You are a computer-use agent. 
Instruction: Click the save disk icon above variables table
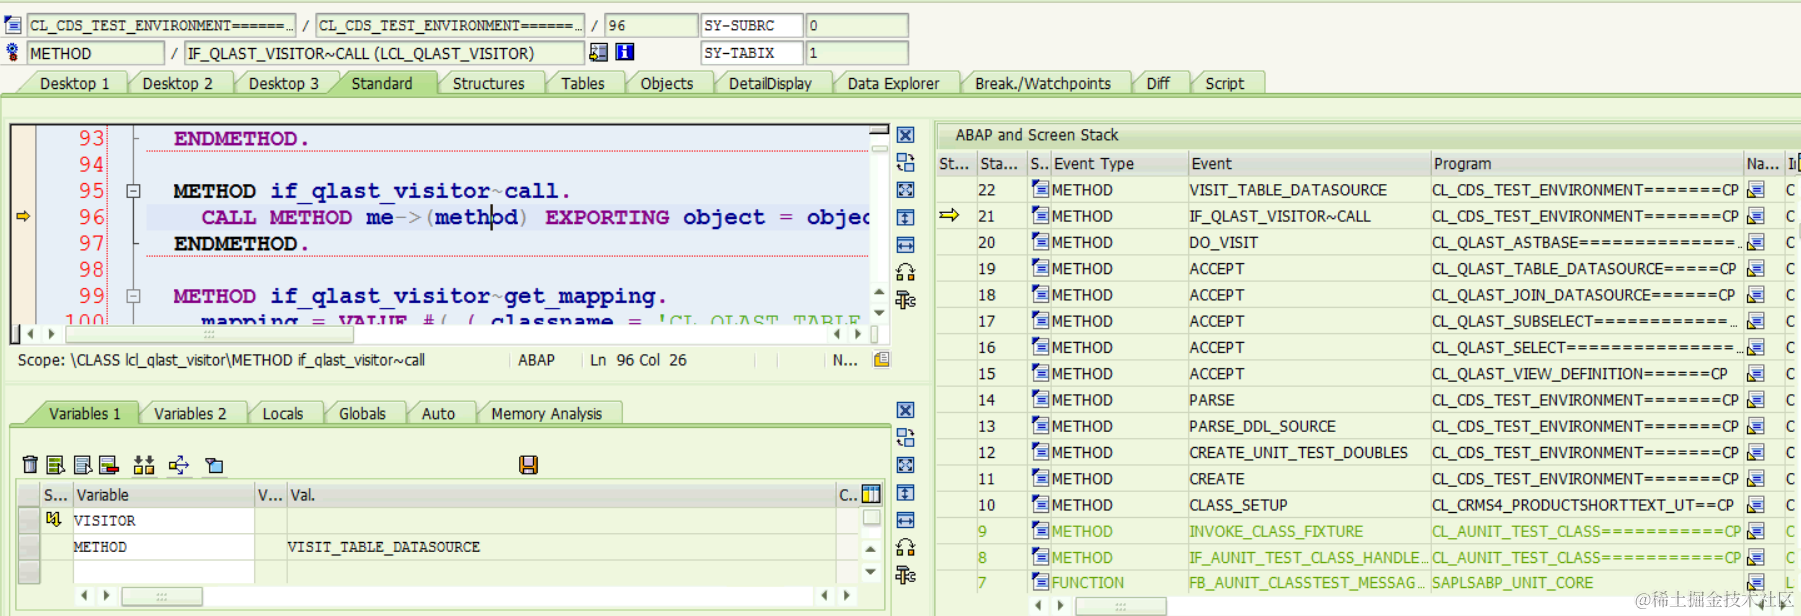coord(528,464)
